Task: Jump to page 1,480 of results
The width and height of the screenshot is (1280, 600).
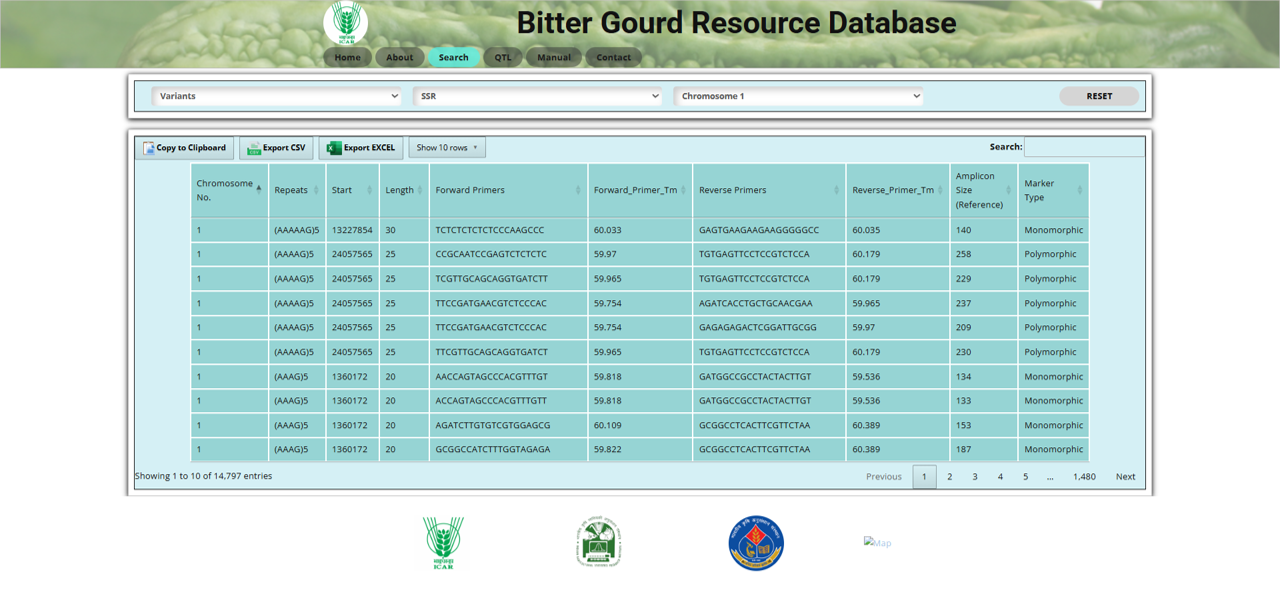Action: tap(1084, 477)
